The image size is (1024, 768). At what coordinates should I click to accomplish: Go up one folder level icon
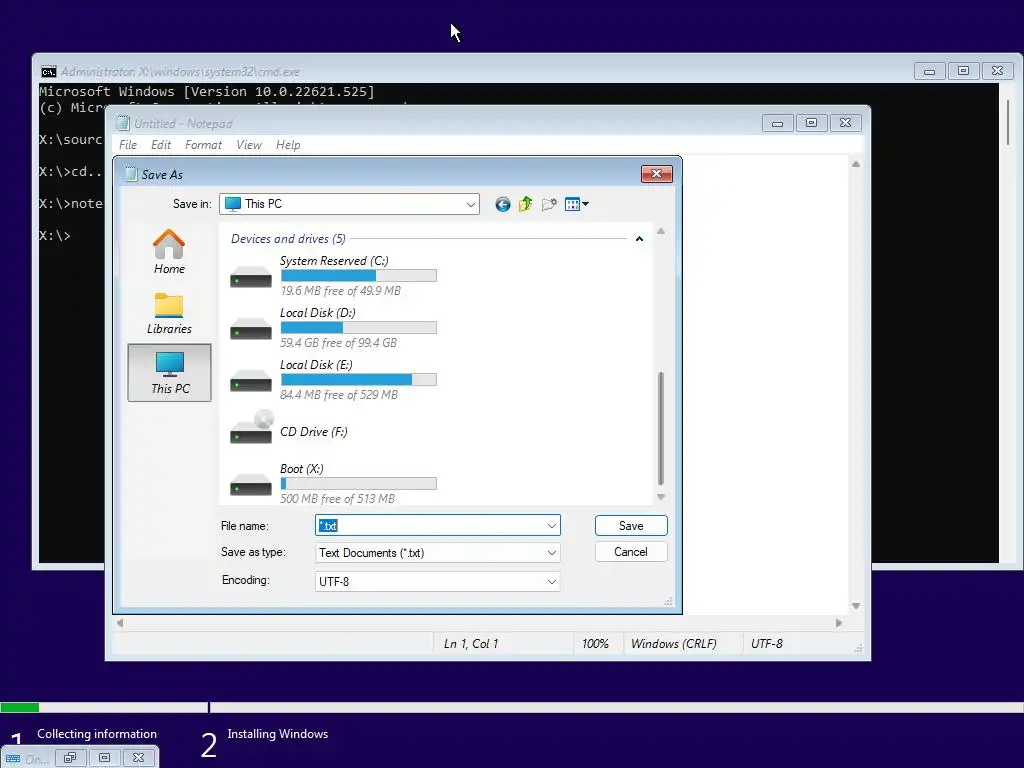pos(526,204)
